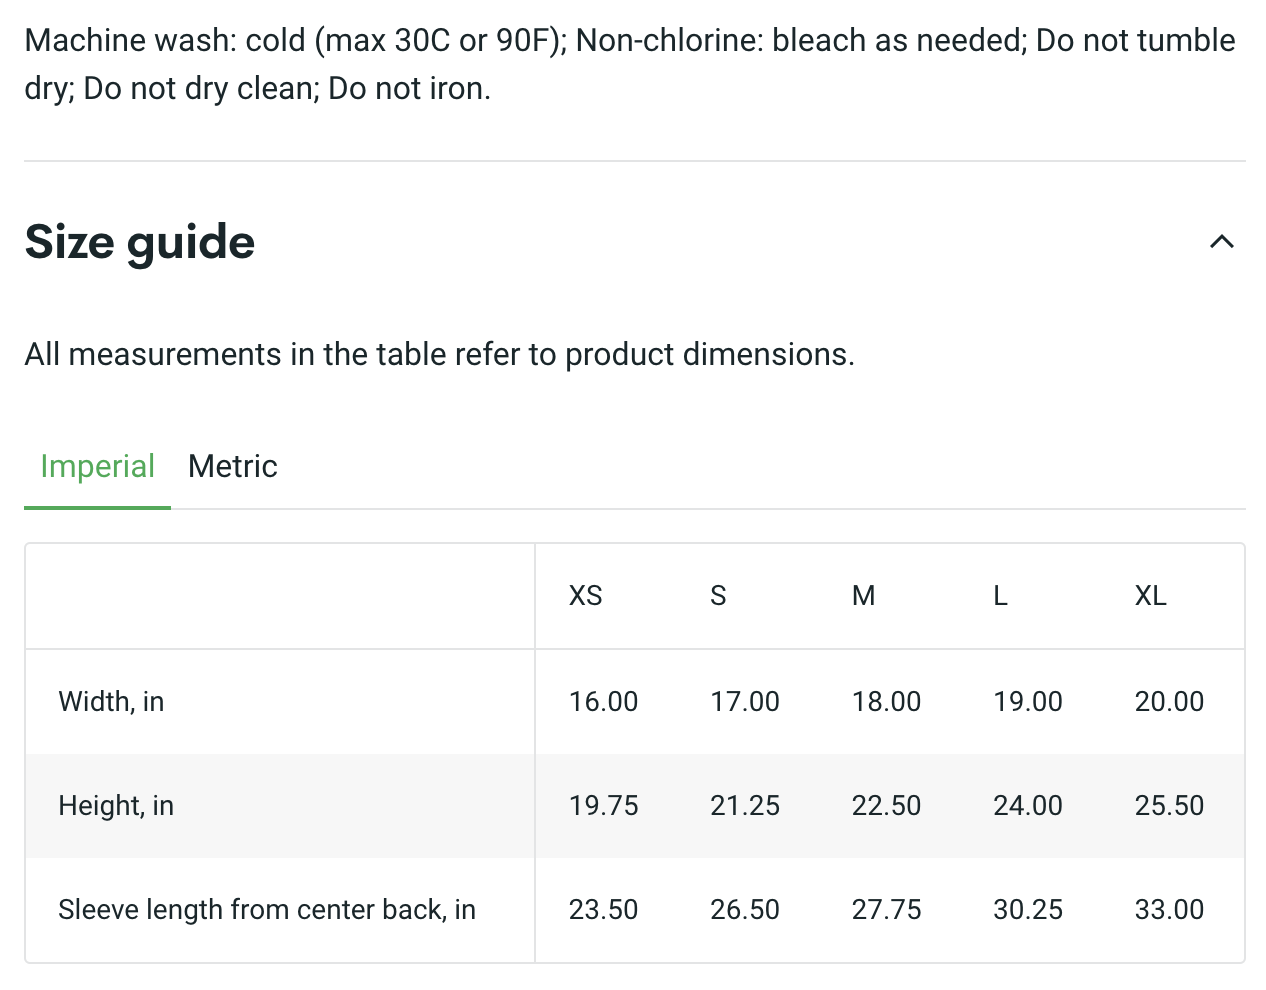1266x990 pixels.
Task: Select the Imperial tab
Action: pyautogui.click(x=97, y=466)
